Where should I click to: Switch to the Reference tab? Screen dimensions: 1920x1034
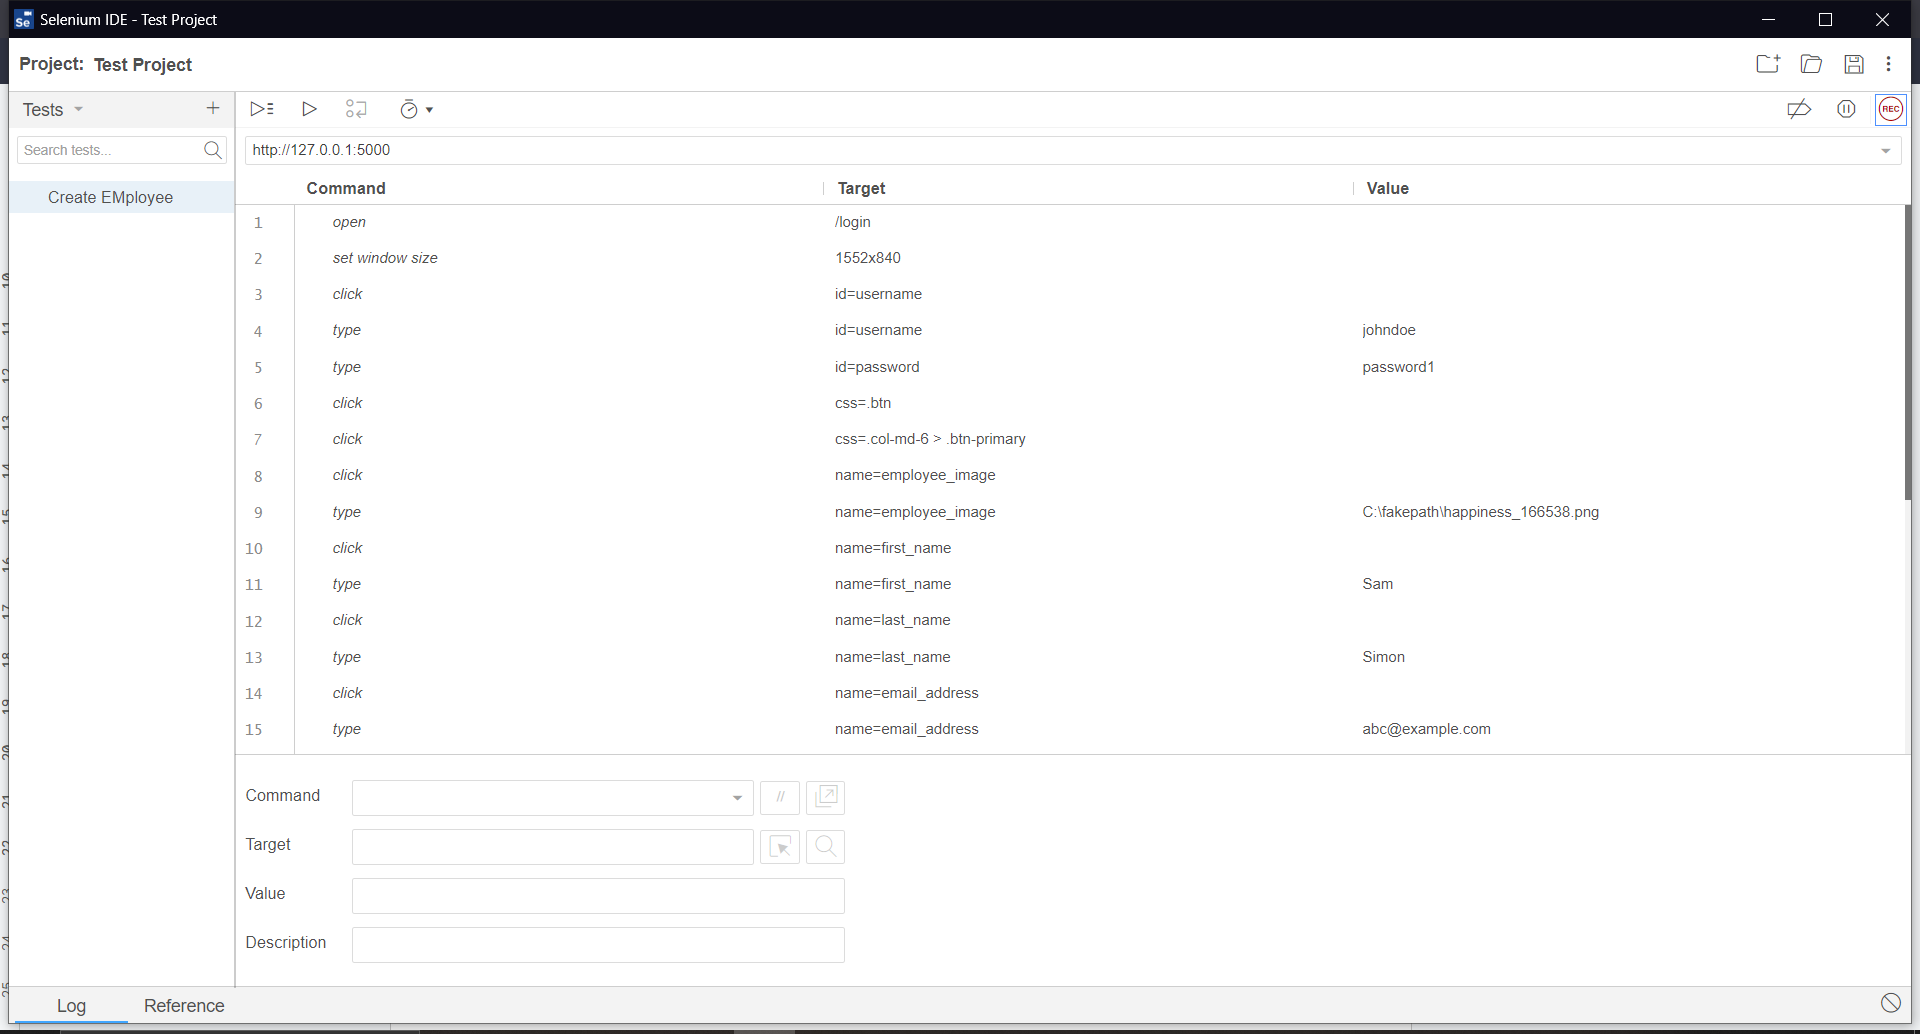tap(184, 1006)
